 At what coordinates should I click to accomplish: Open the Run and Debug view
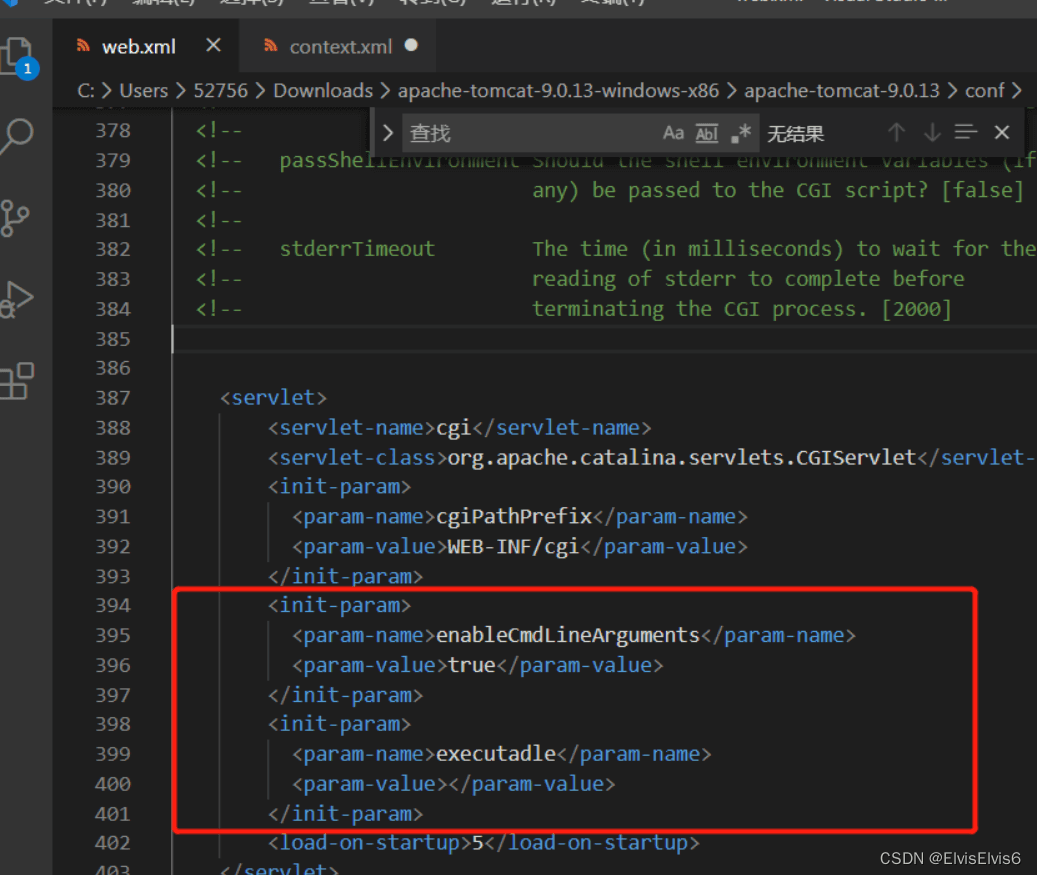point(17,299)
